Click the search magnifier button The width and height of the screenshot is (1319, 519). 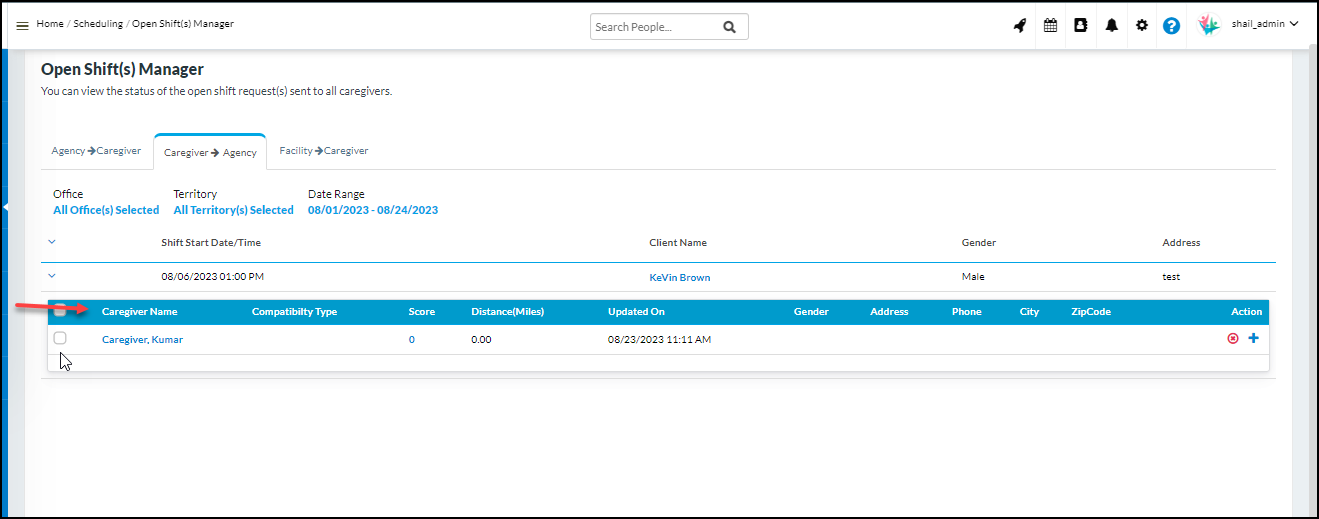(x=729, y=27)
